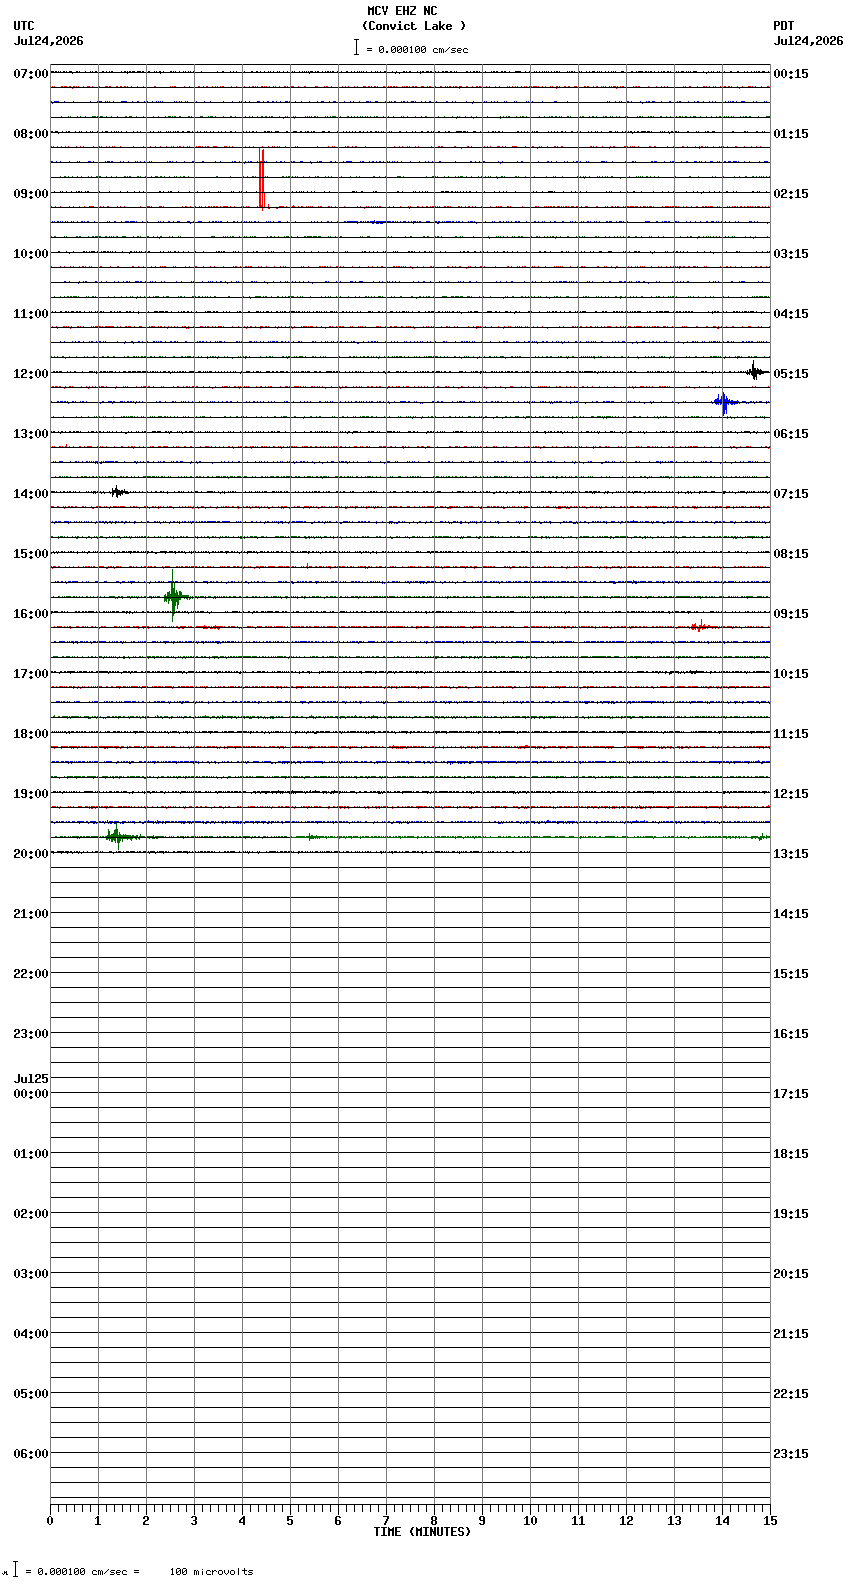Click the Jul25 date change label
The image size is (850, 1584).
31,1079
